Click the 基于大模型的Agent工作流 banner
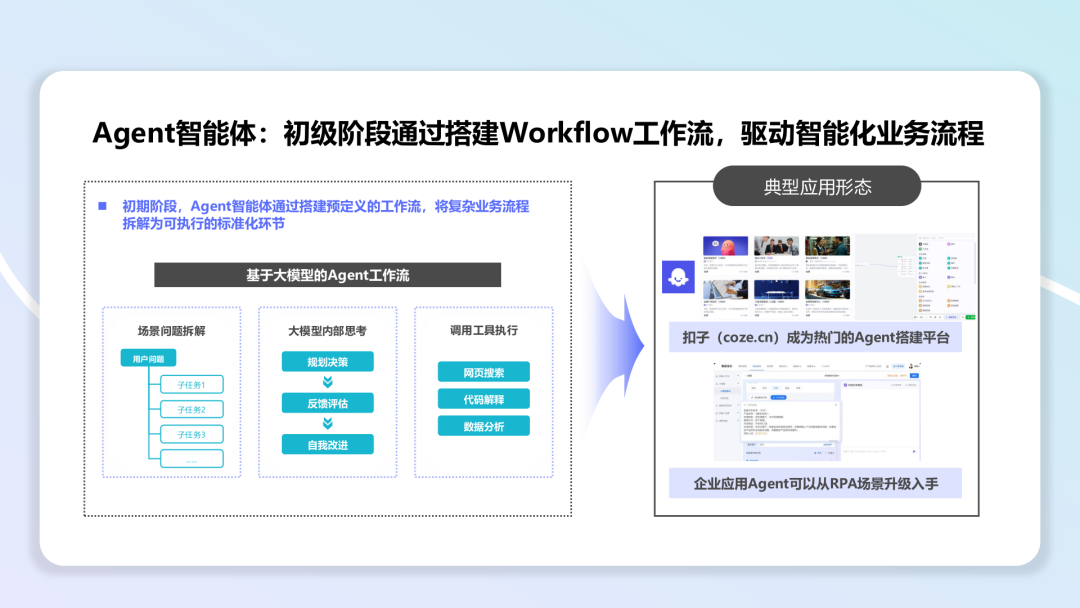 (x=328, y=275)
